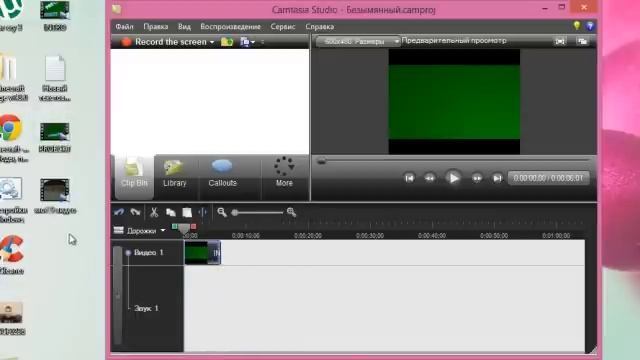The width and height of the screenshot is (640, 360).
Task: Select the dark video thumbnail desktop icon
Action: coord(55,190)
